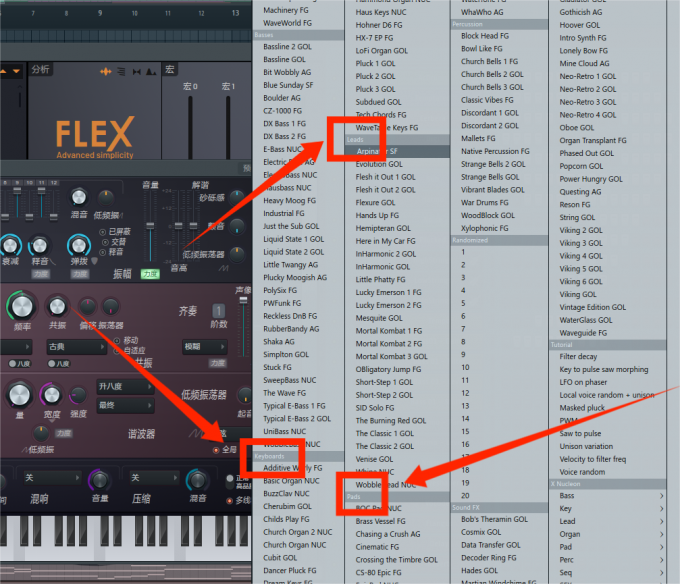Select the Cinematic FG pad preset

[377, 547]
